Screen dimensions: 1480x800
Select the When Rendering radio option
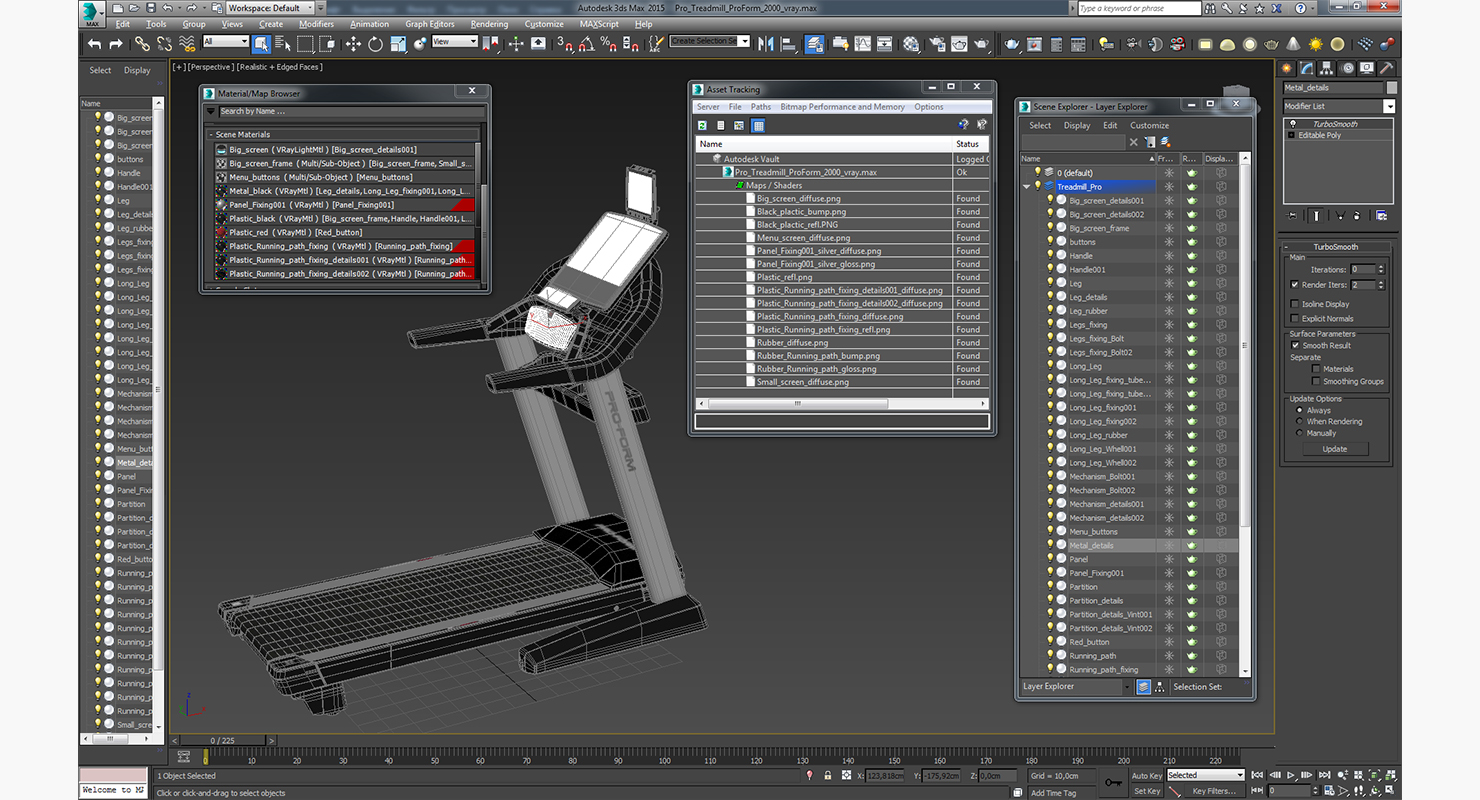pos(1299,421)
